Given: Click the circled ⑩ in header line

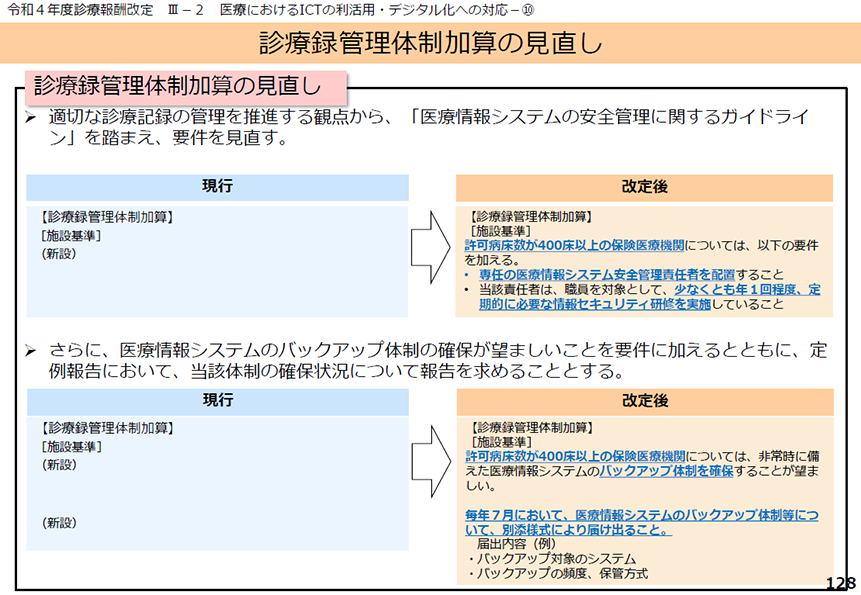Looking at the screenshot, I should 528,10.
